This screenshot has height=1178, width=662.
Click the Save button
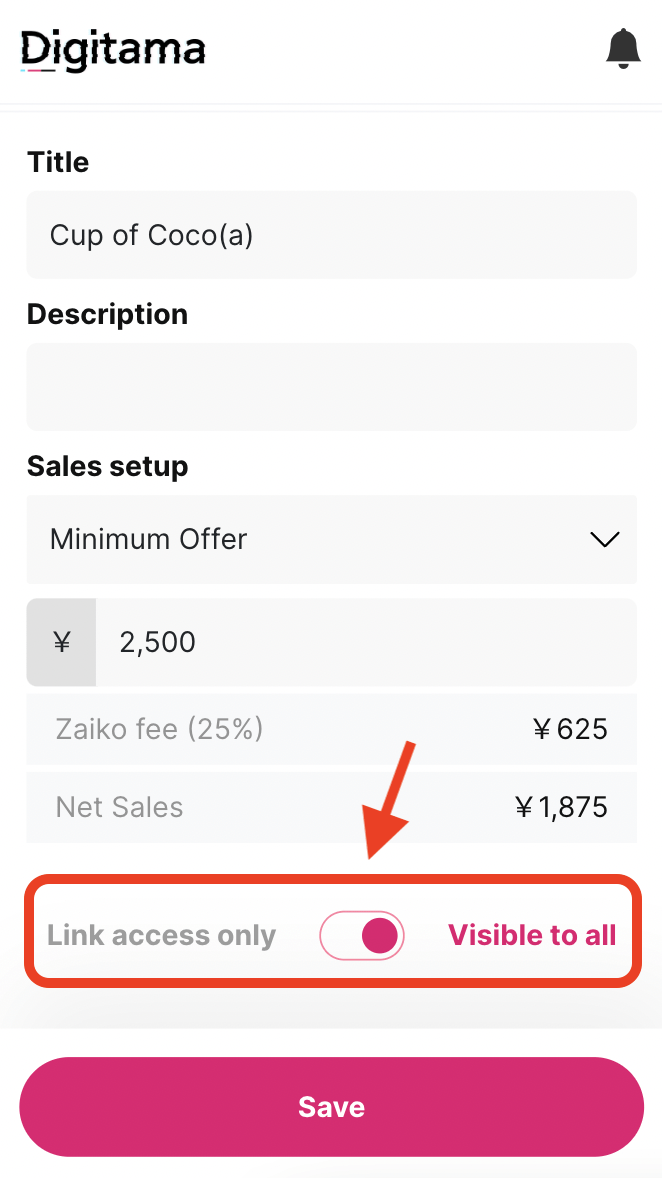(x=331, y=1107)
